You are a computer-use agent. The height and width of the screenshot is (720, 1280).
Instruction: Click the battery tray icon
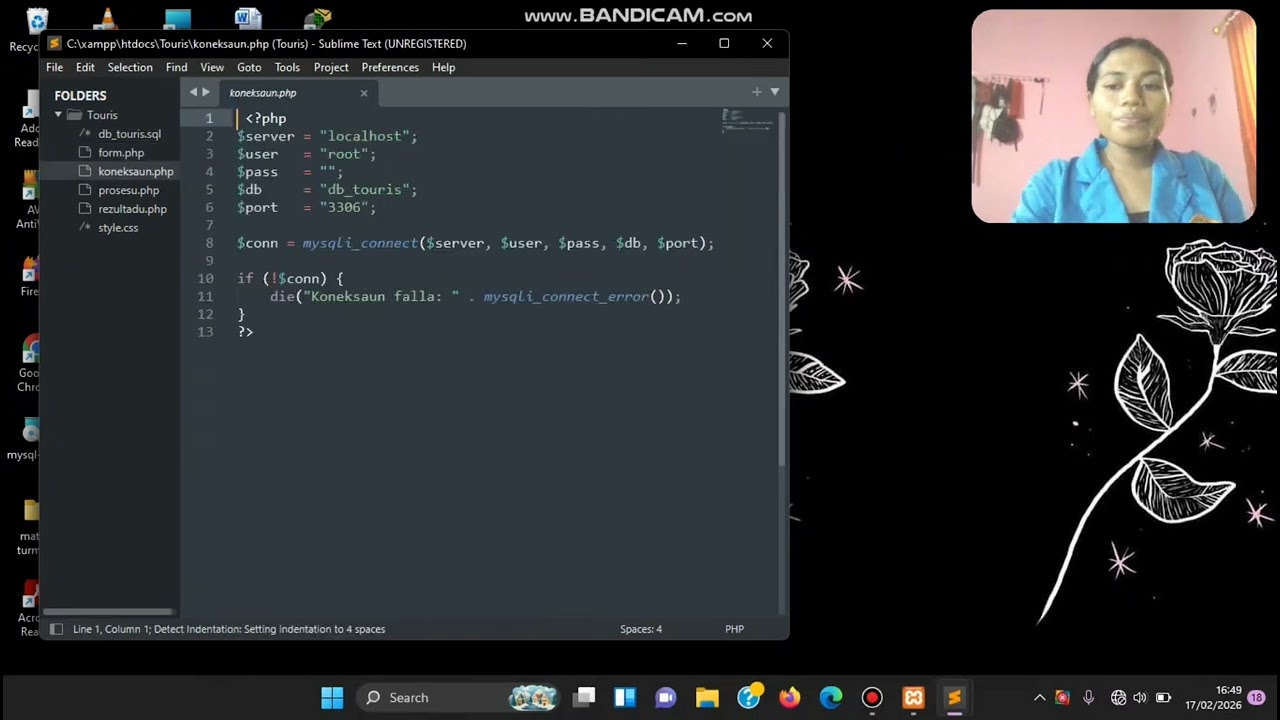tap(1163, 697)
